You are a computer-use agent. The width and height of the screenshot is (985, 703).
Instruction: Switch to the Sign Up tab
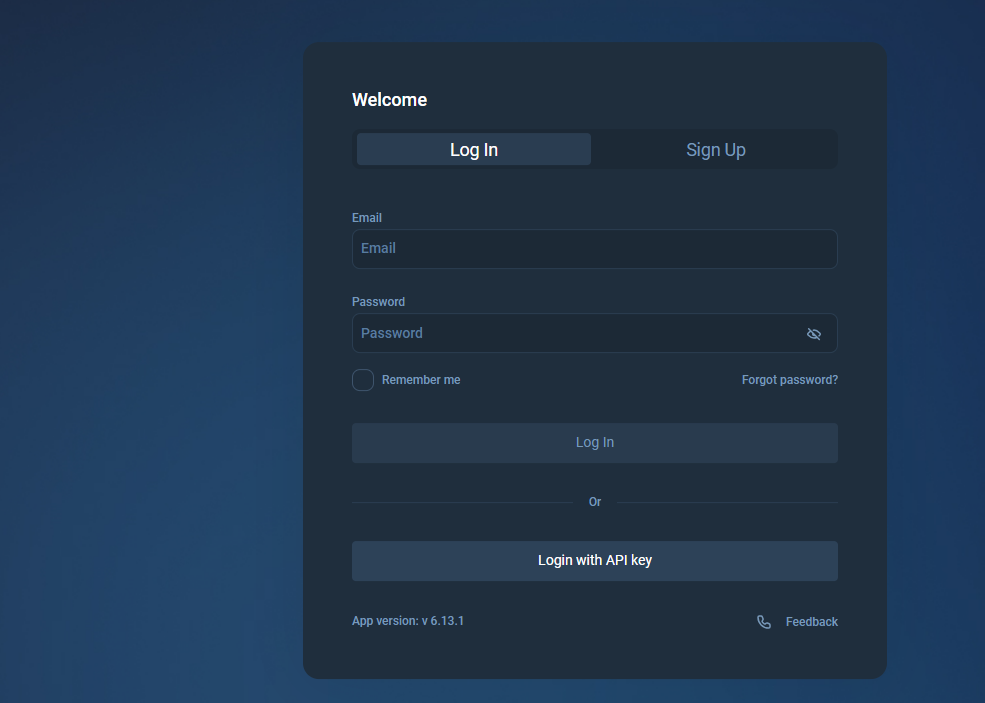tap(715, 149)
